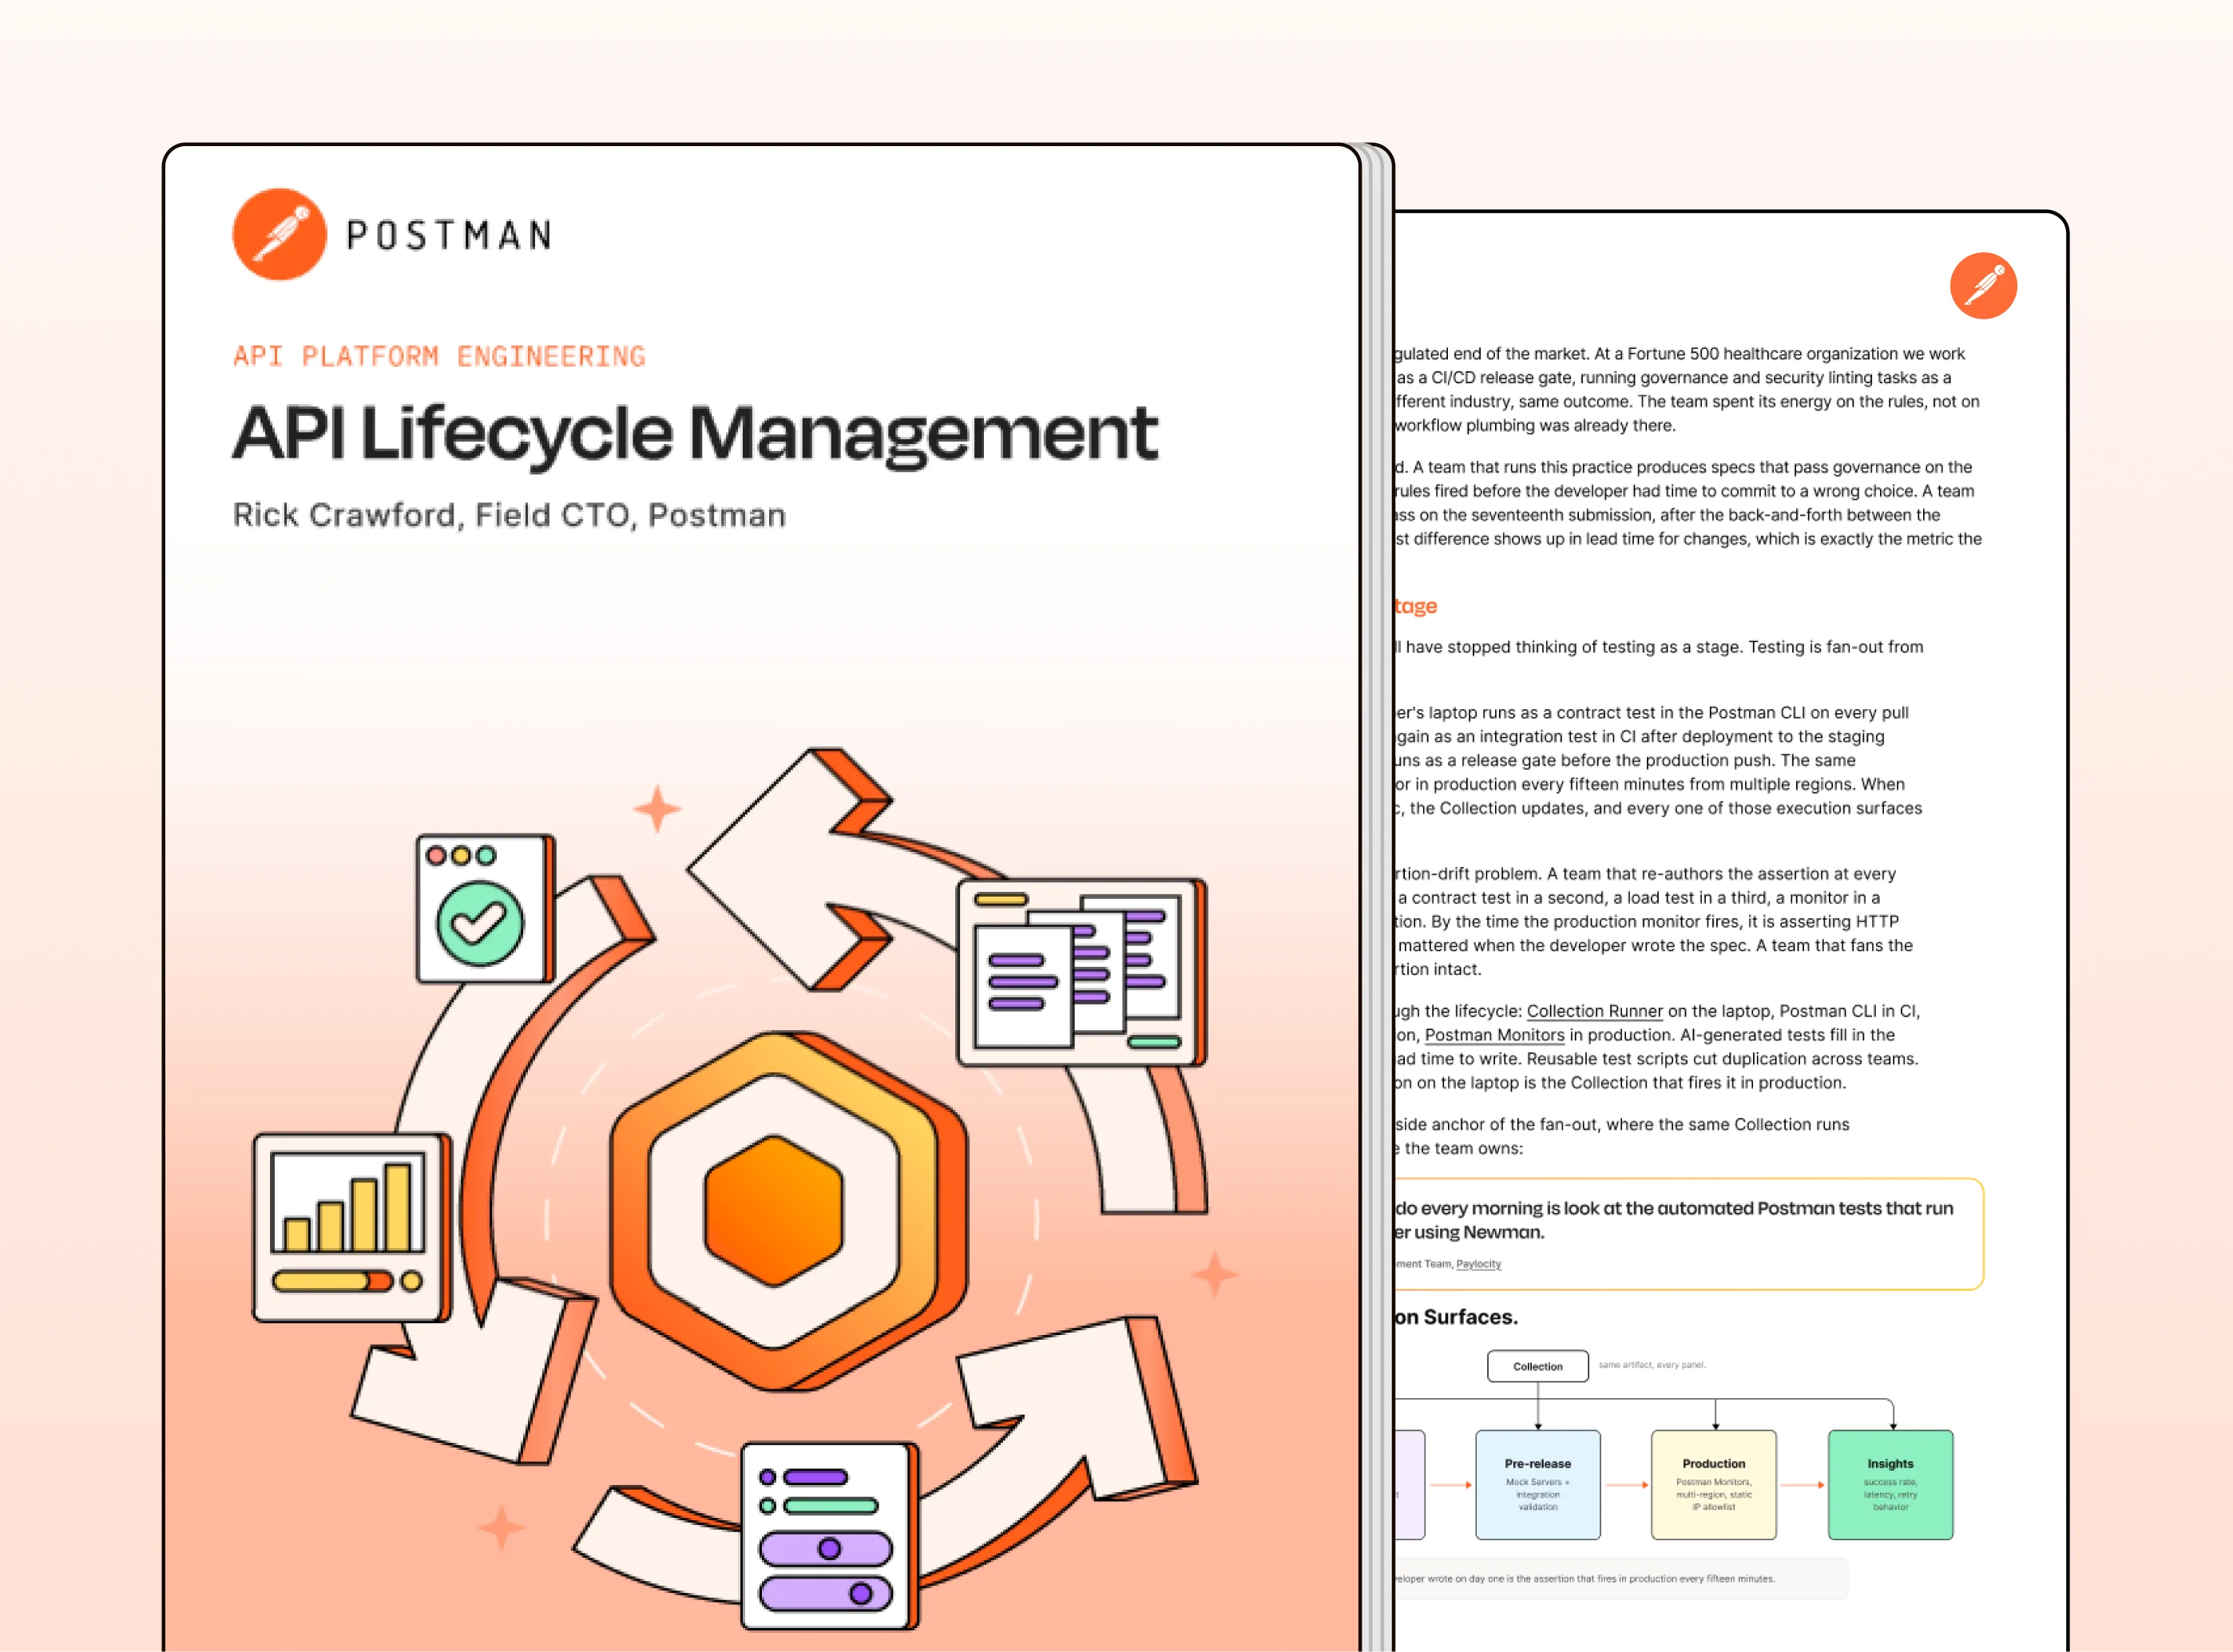Click the Collection box in the diagram

tap(1537, 1366)
